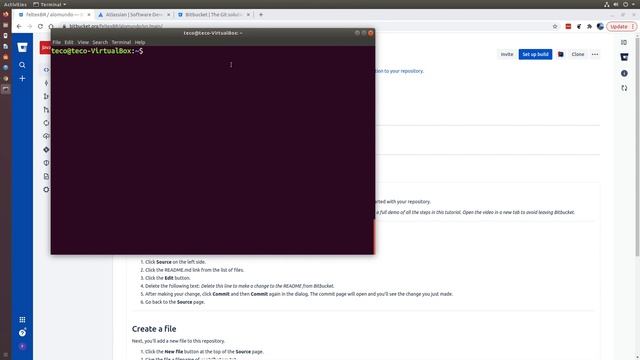The image size is (640, 360).
Task: Open the Downloads document icon in repository sidebar
Action: pos(46,176)
